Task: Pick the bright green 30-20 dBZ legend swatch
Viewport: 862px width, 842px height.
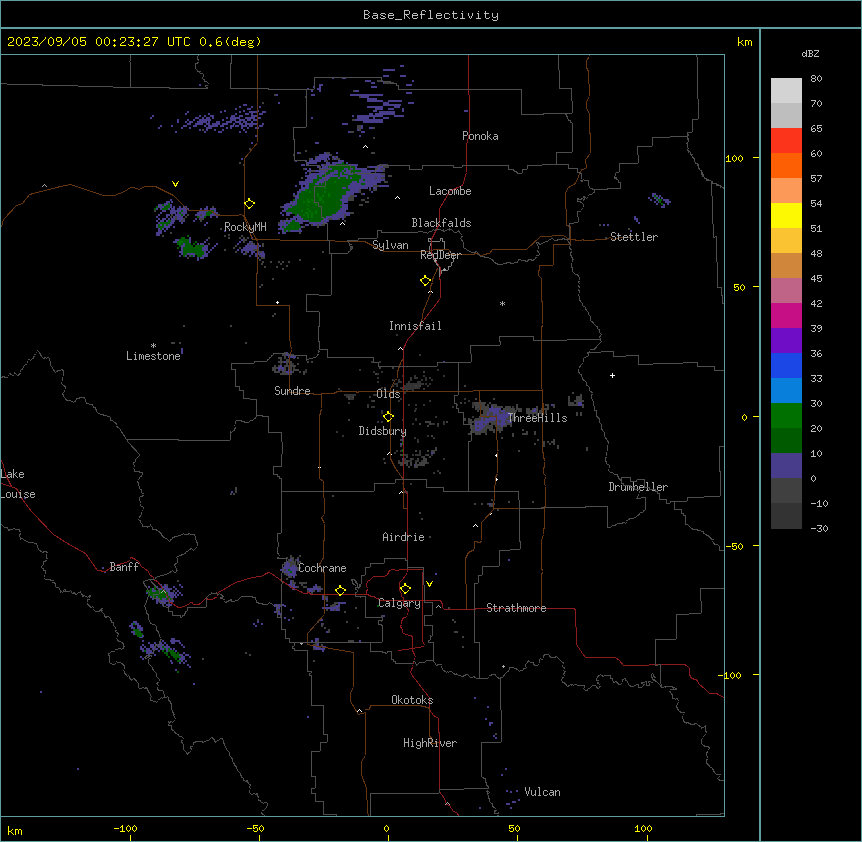Action: tap(786, 416)
